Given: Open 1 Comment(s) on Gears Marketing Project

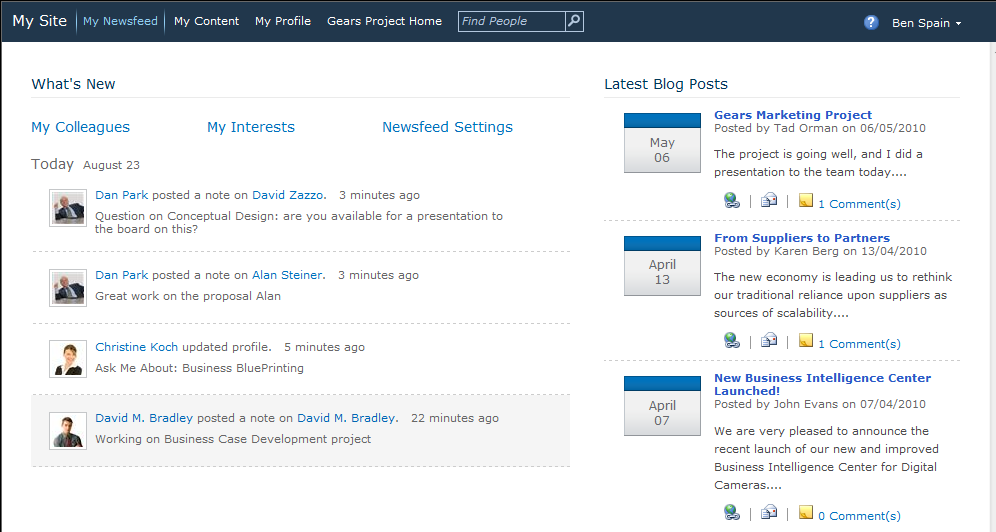Looking at the screenshot, I should pos(859,204).
